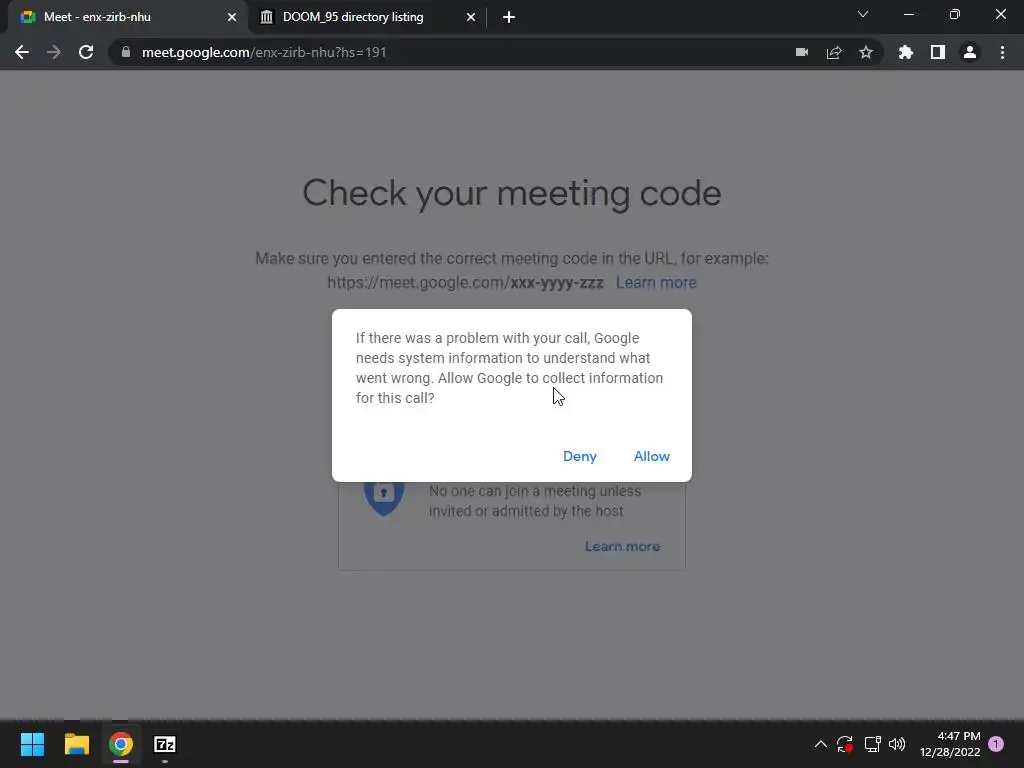Viewport: 1024px width, 768px height.
Task: Click the Allow button in the dialog
Action: coord(651,456)
